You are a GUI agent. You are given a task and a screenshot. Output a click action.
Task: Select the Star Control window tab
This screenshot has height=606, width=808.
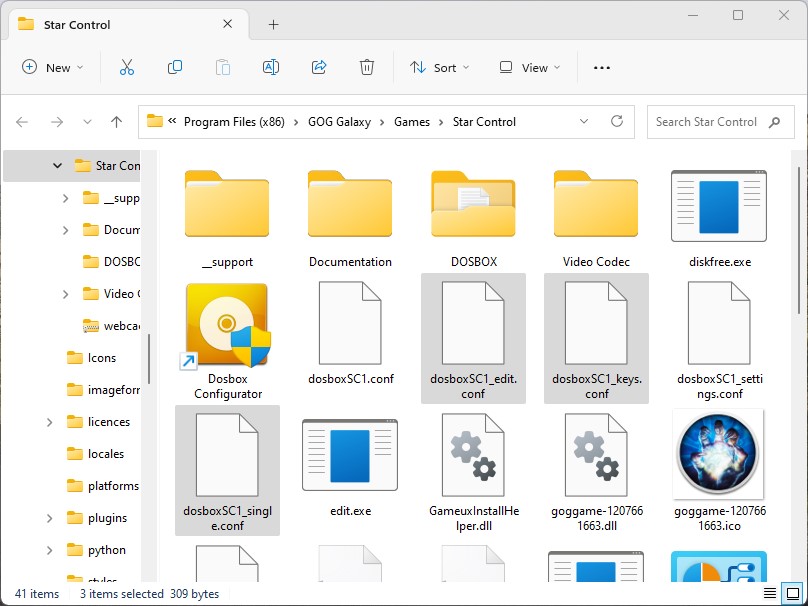(126, 25)
